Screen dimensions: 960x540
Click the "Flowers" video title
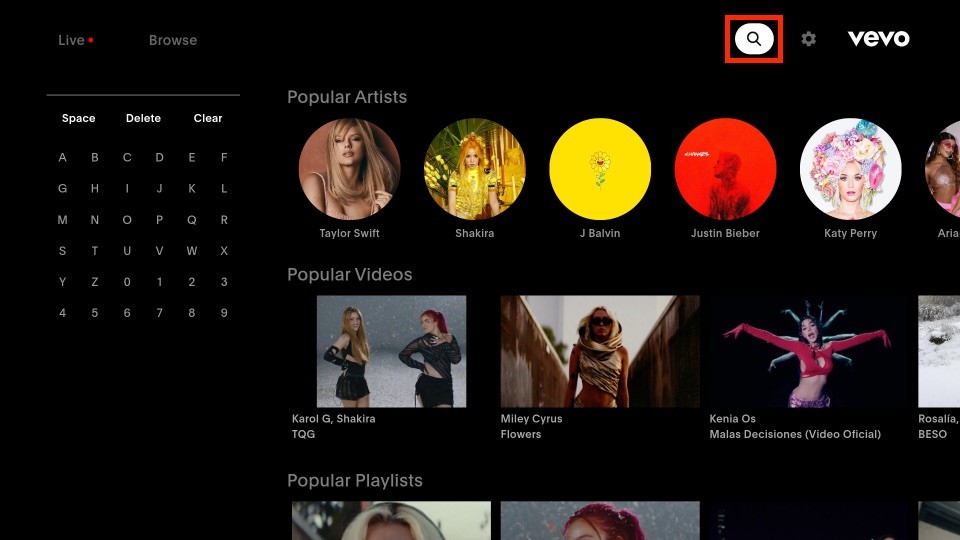click(521, 434)
